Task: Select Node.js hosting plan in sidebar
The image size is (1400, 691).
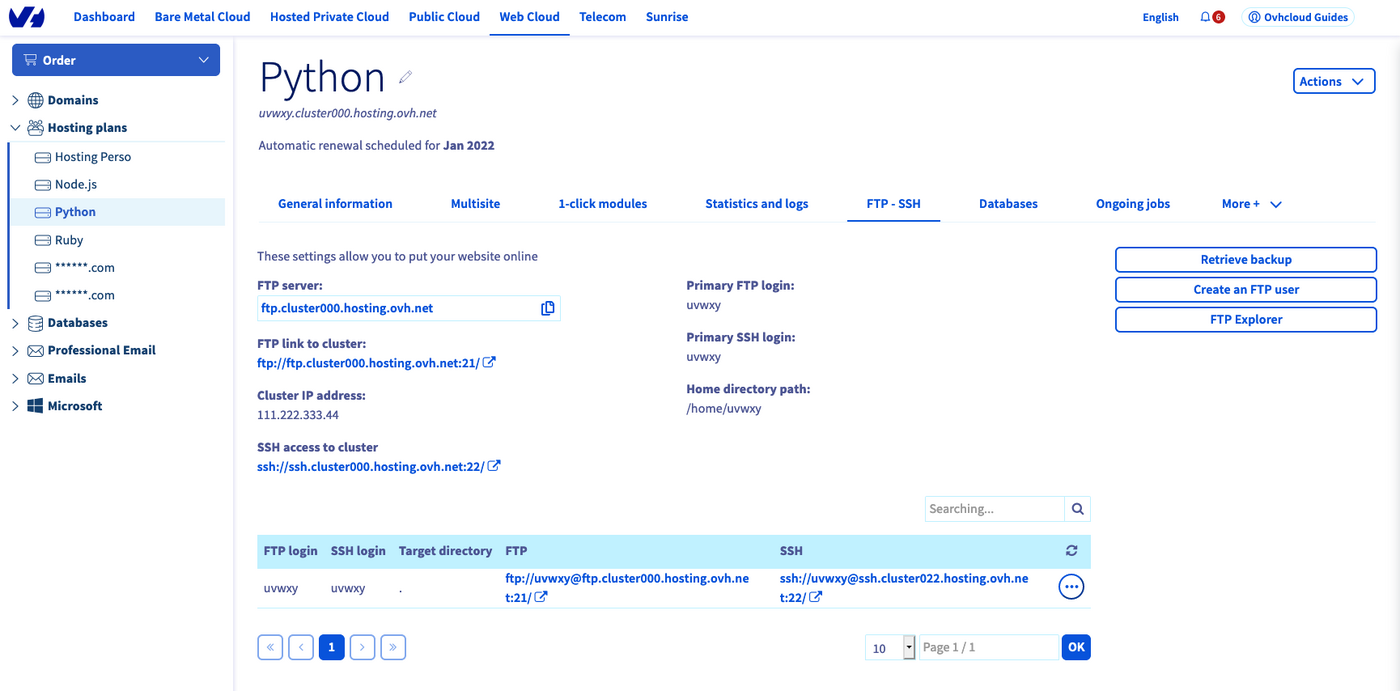Action: pos(76,185)
